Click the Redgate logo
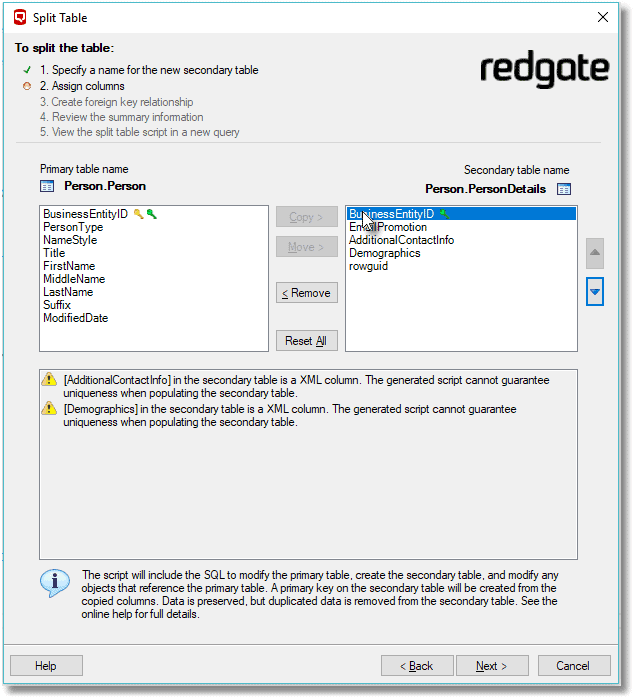Viewport: 635px width, 700px height. pos(544,70)
